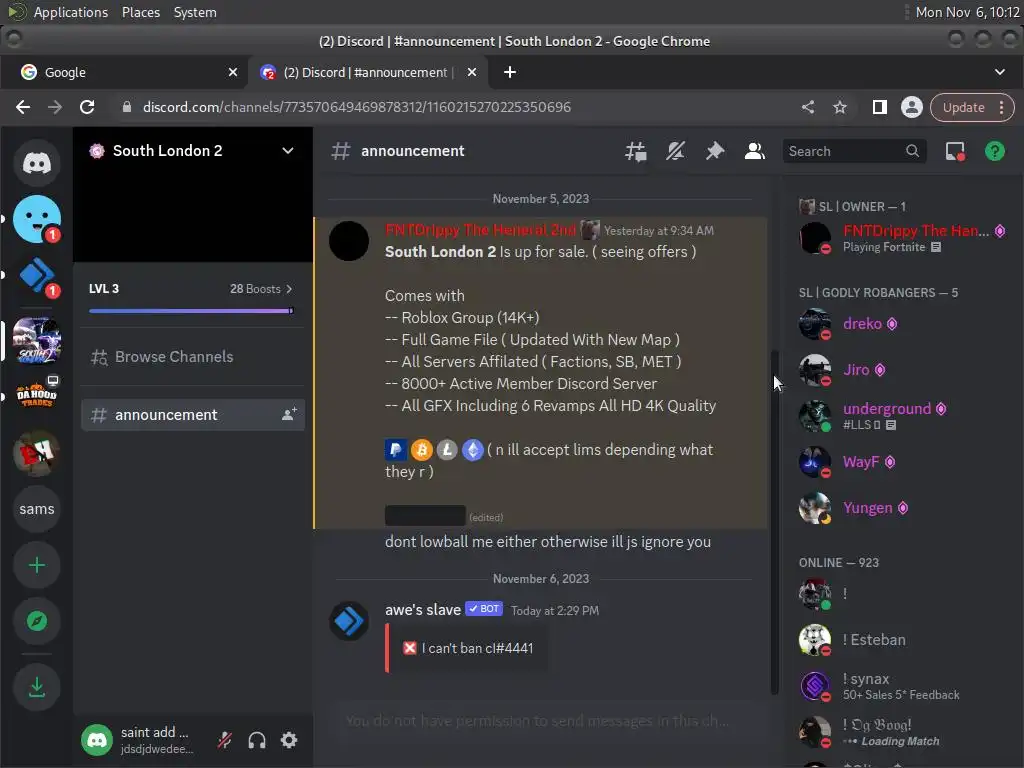This screenshot has height=768, width=1024.
Task: Open Chrome profile avatar icon
Action: [x=912, y=107]
